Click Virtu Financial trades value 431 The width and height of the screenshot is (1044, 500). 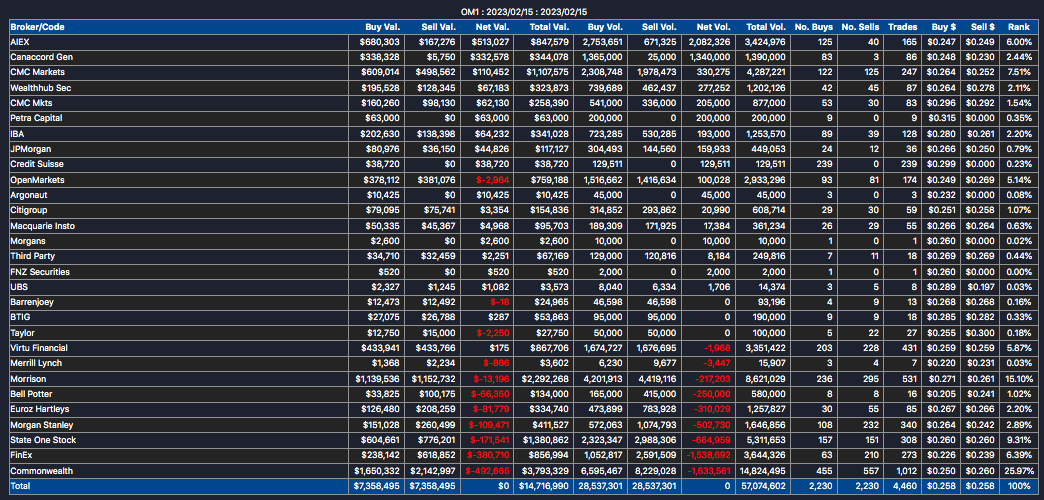pos(911,348)
